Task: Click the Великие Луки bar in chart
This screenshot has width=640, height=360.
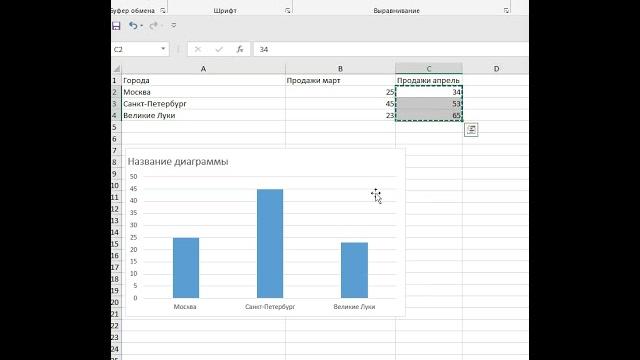Action: [x=354, y=270]
